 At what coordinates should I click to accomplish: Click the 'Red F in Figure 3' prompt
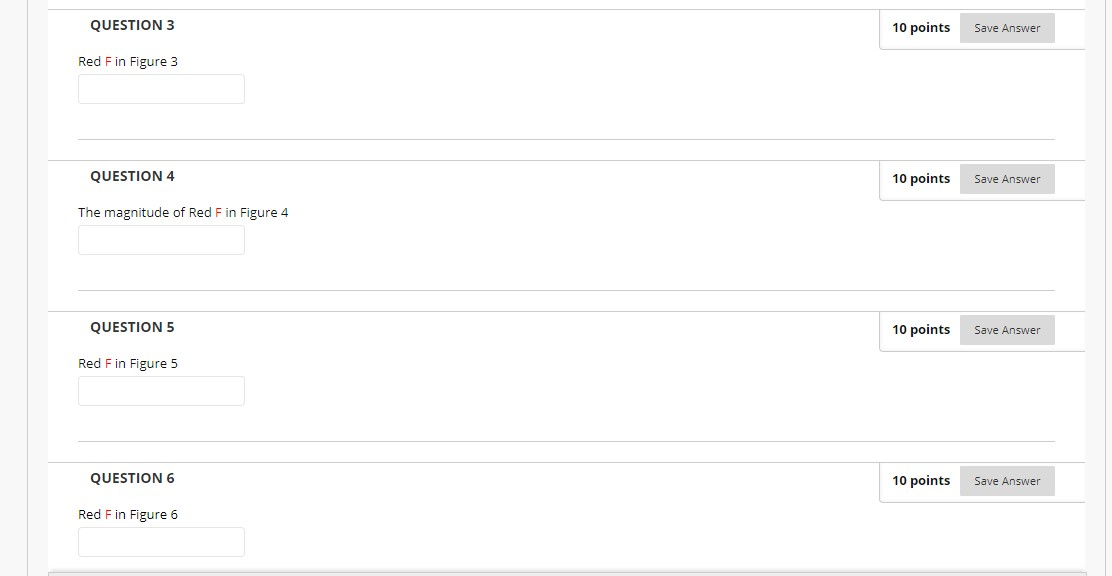pos(128,62)
